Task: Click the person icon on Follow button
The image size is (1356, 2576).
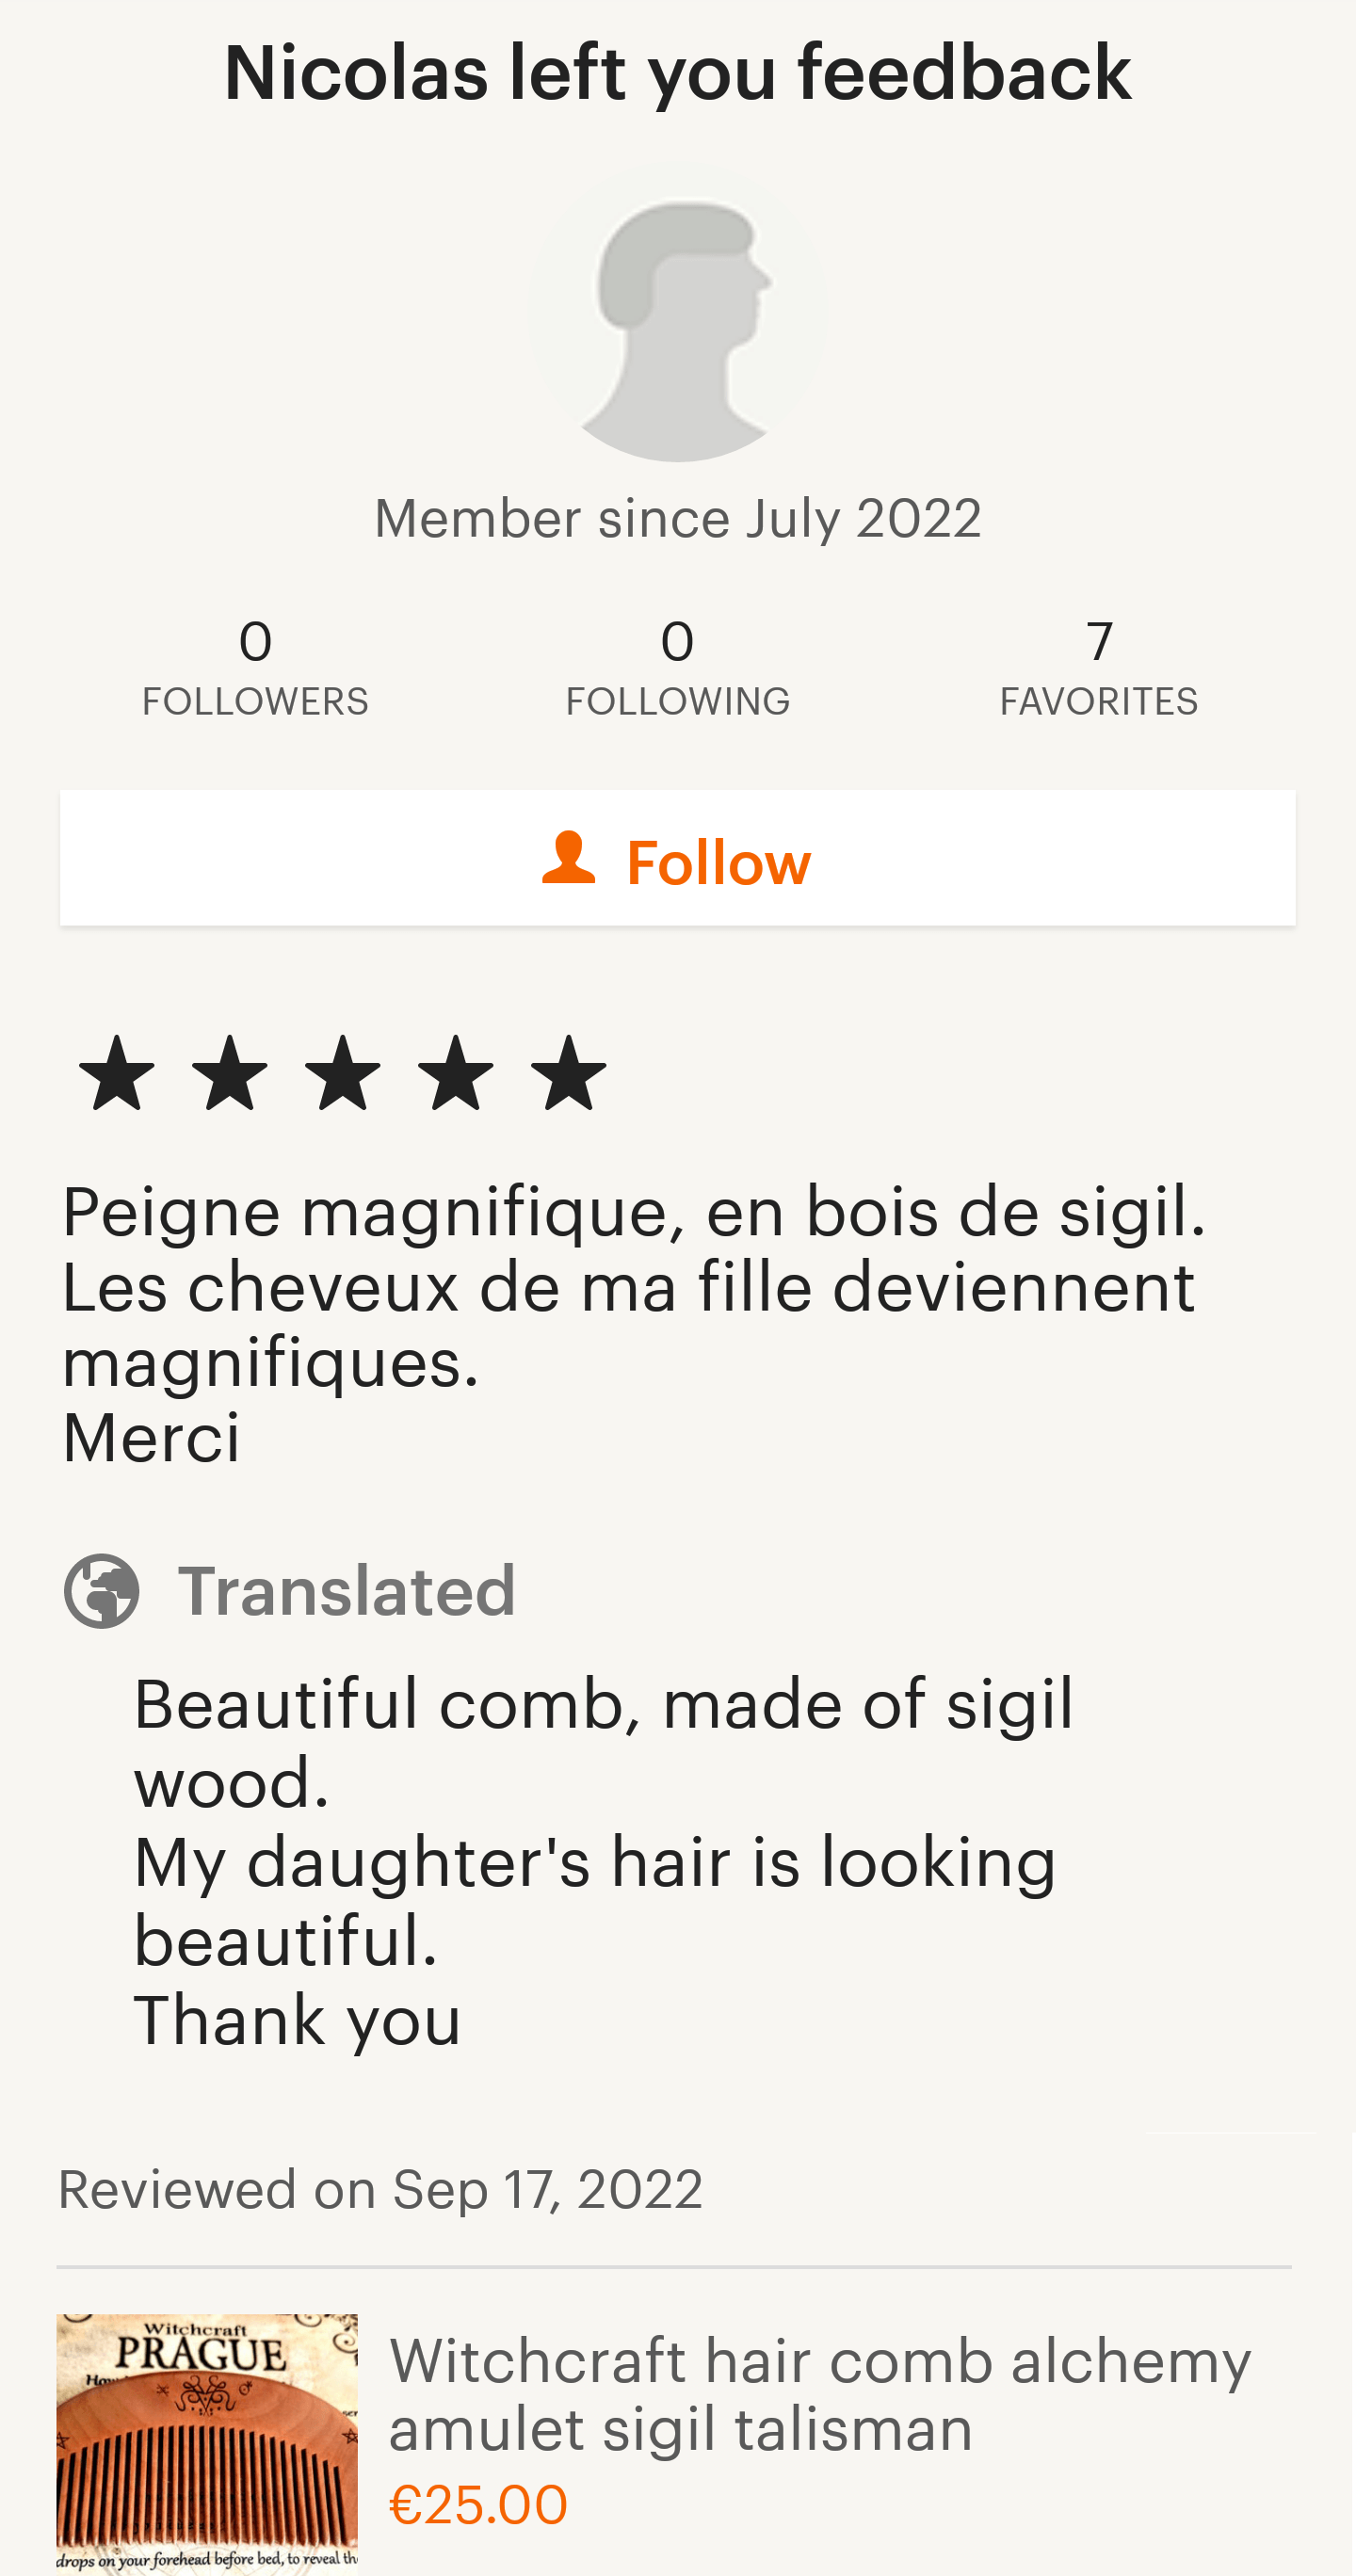Action: pos(568,858)
